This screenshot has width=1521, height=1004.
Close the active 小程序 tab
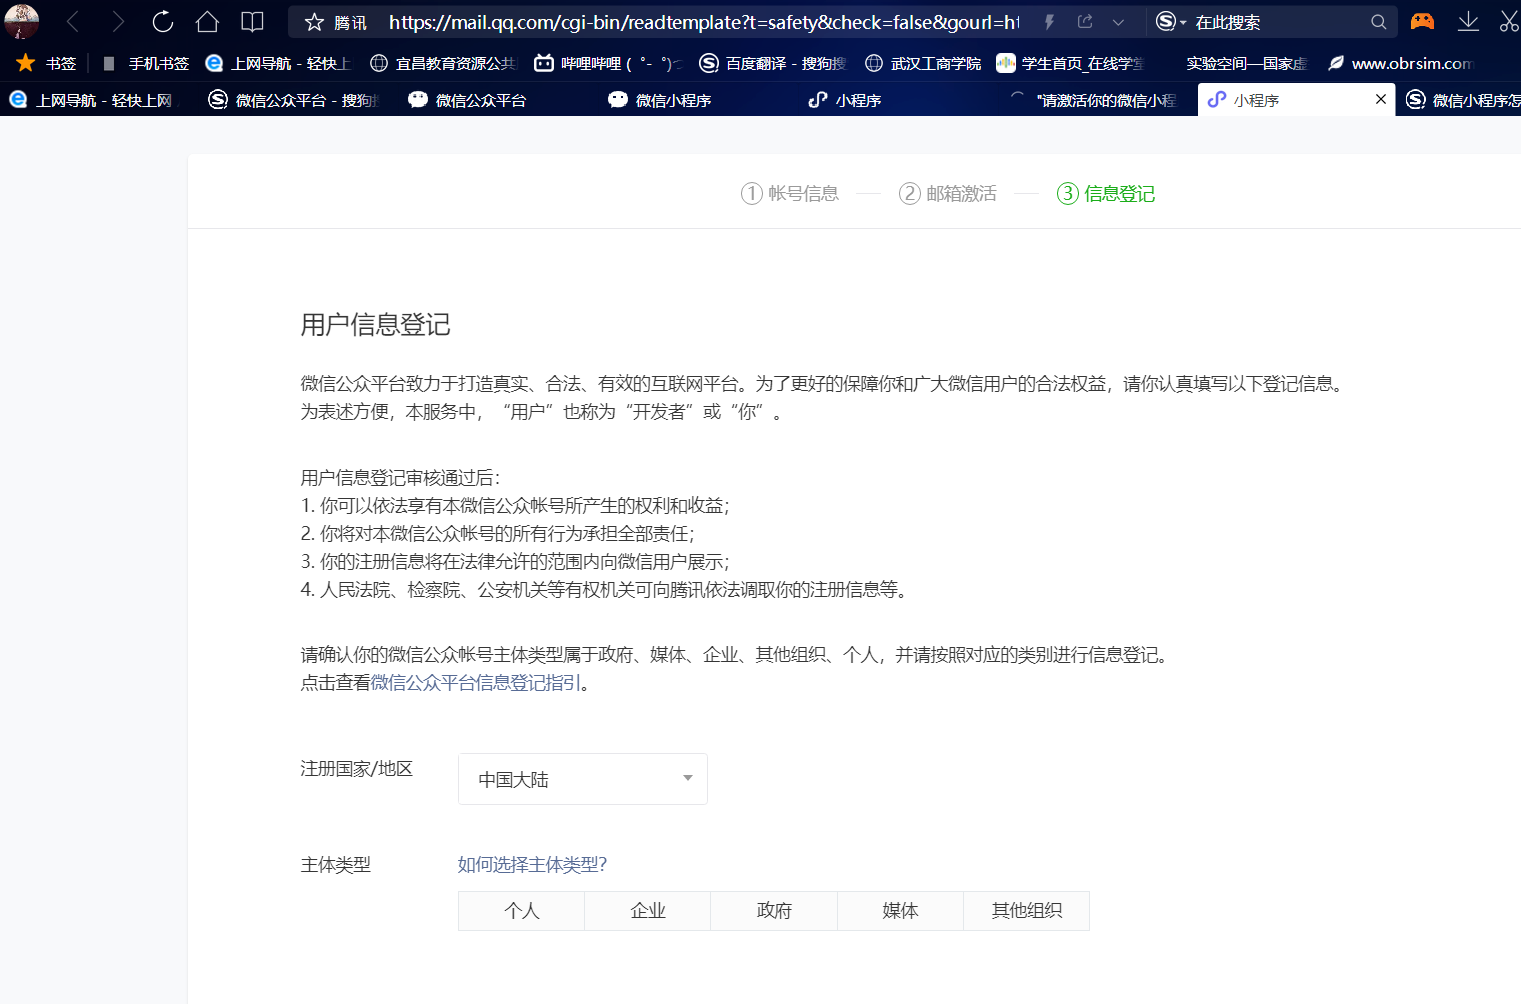(x=1381, y=99)
